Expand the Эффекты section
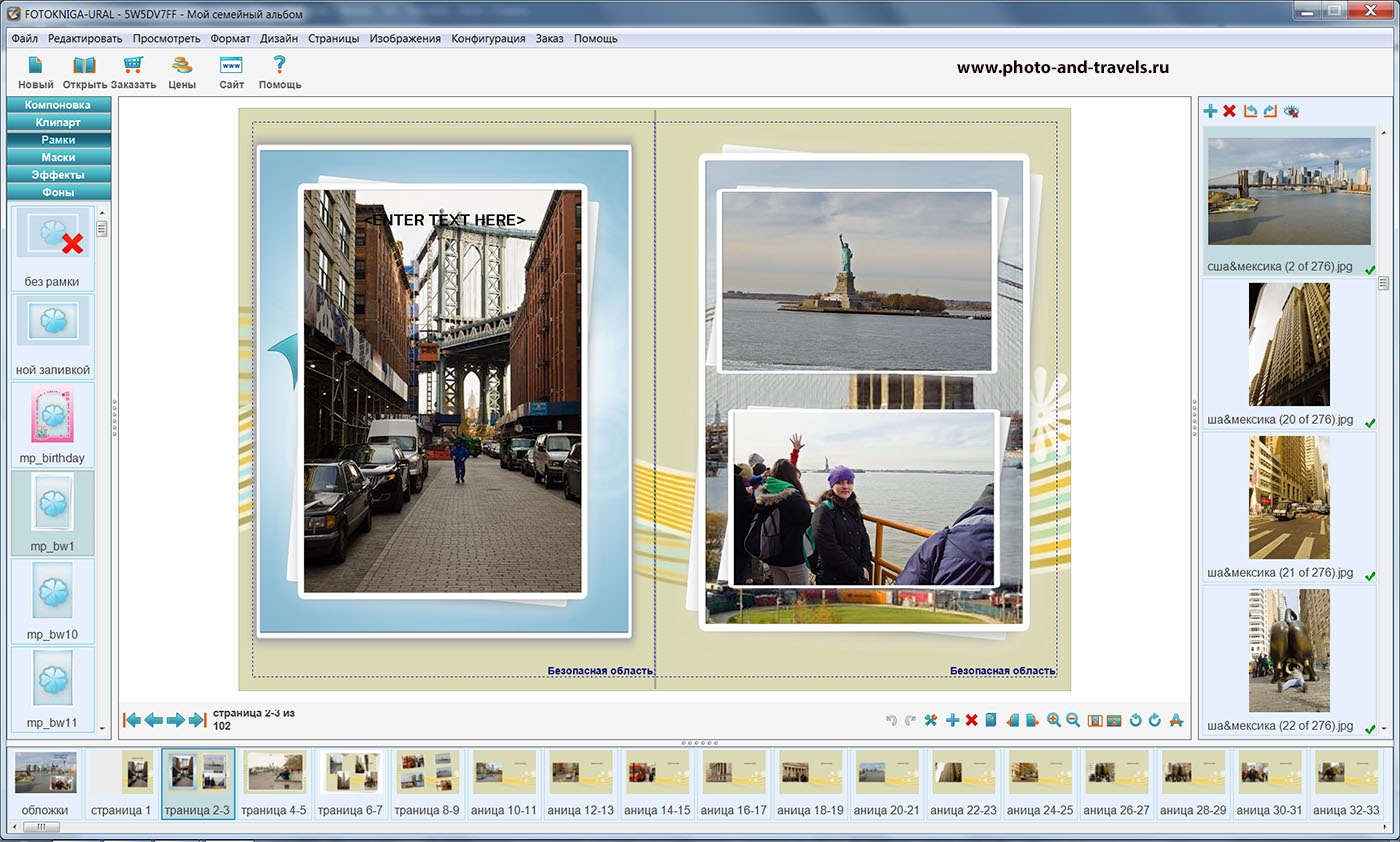 coord(58,175)
